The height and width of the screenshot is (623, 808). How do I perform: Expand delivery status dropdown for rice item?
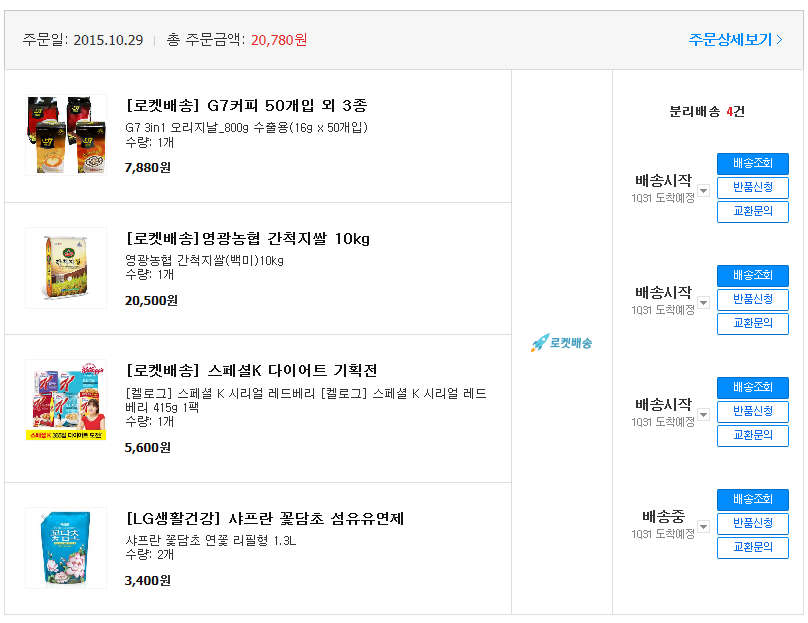coord(703,303)
